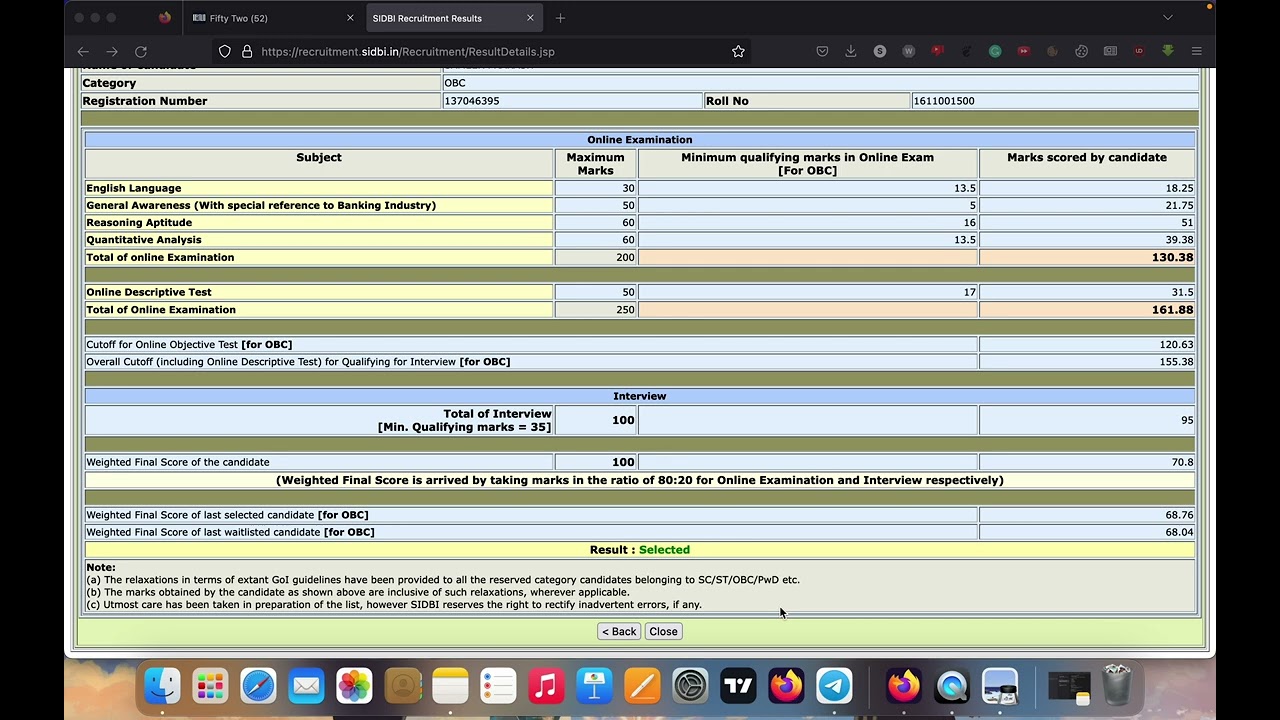Open Photos app in the dock
Screen dimensions: 1280x720
tap(354, 686)
